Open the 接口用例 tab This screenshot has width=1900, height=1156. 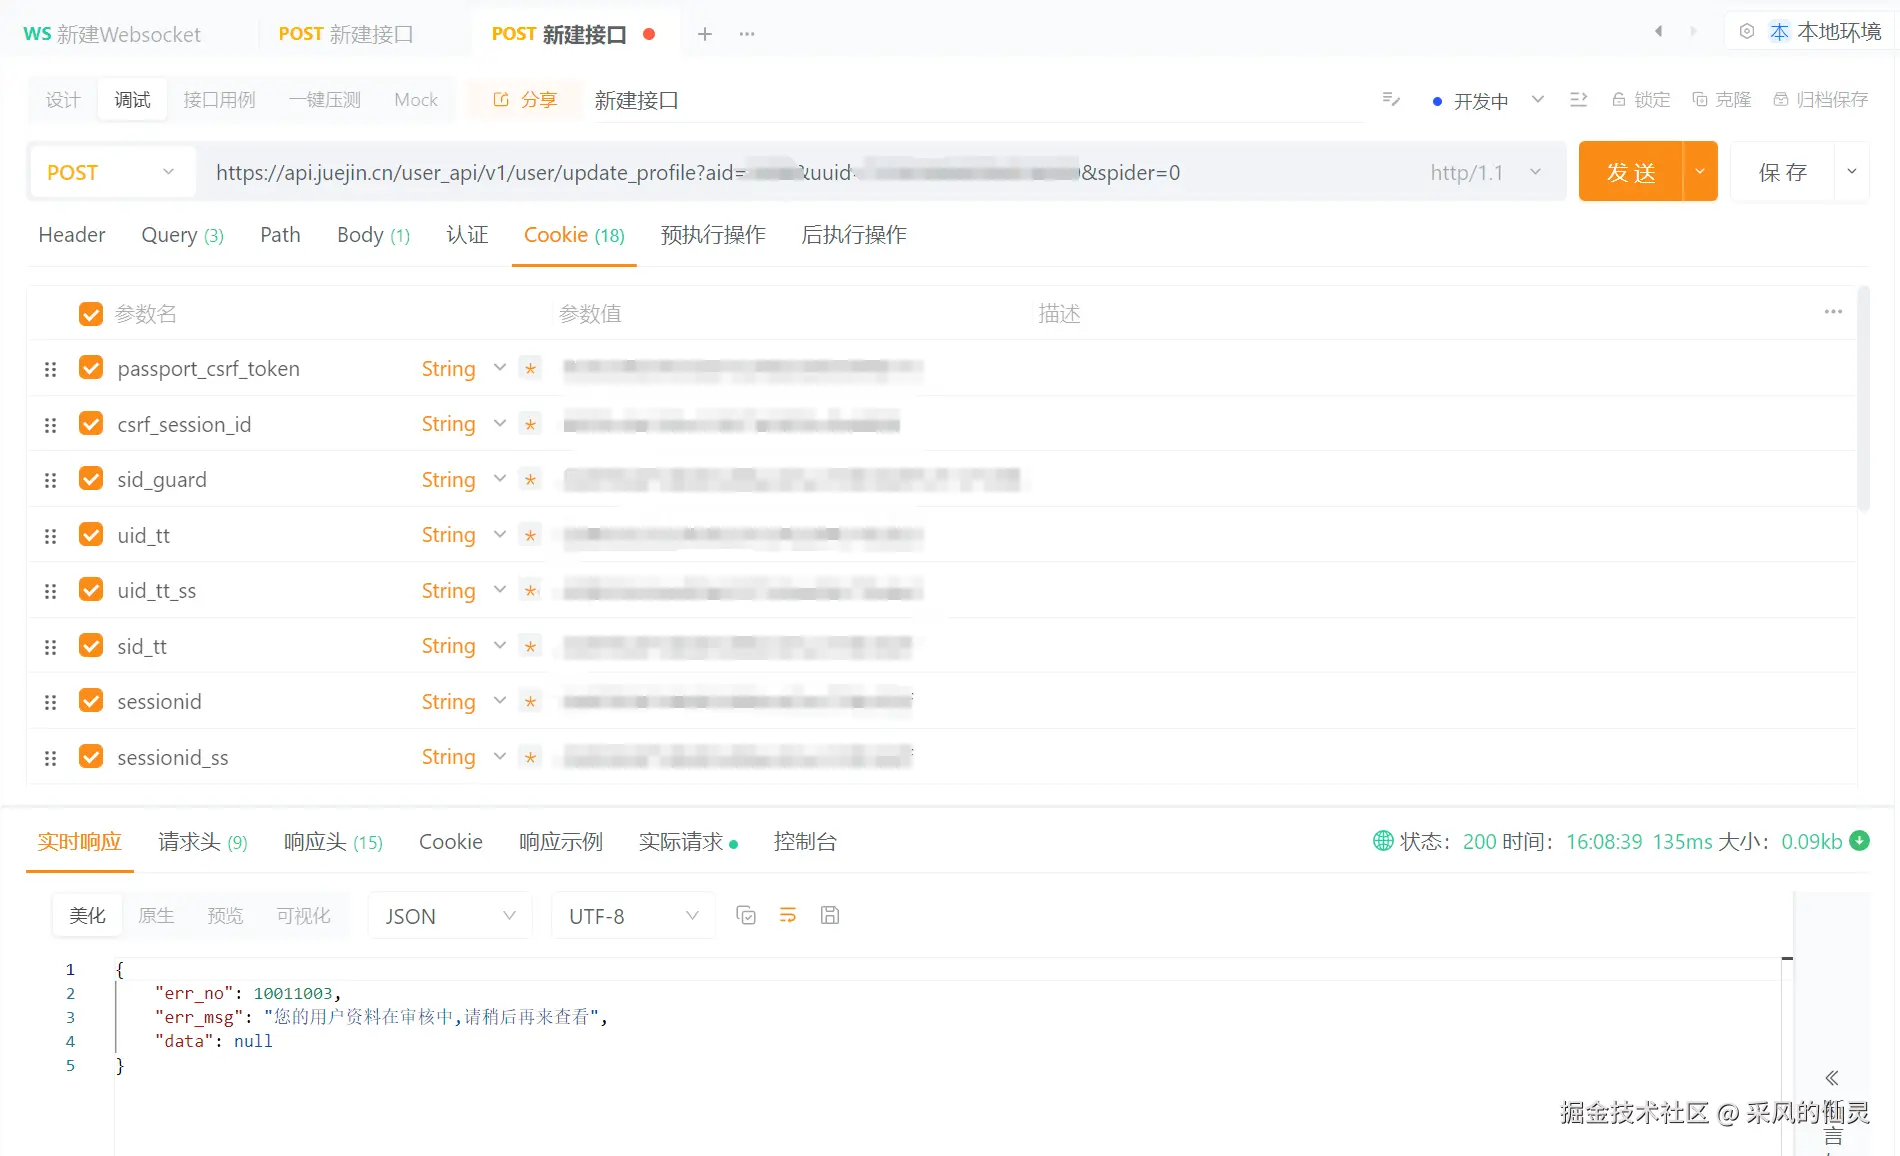click(219, 99)
